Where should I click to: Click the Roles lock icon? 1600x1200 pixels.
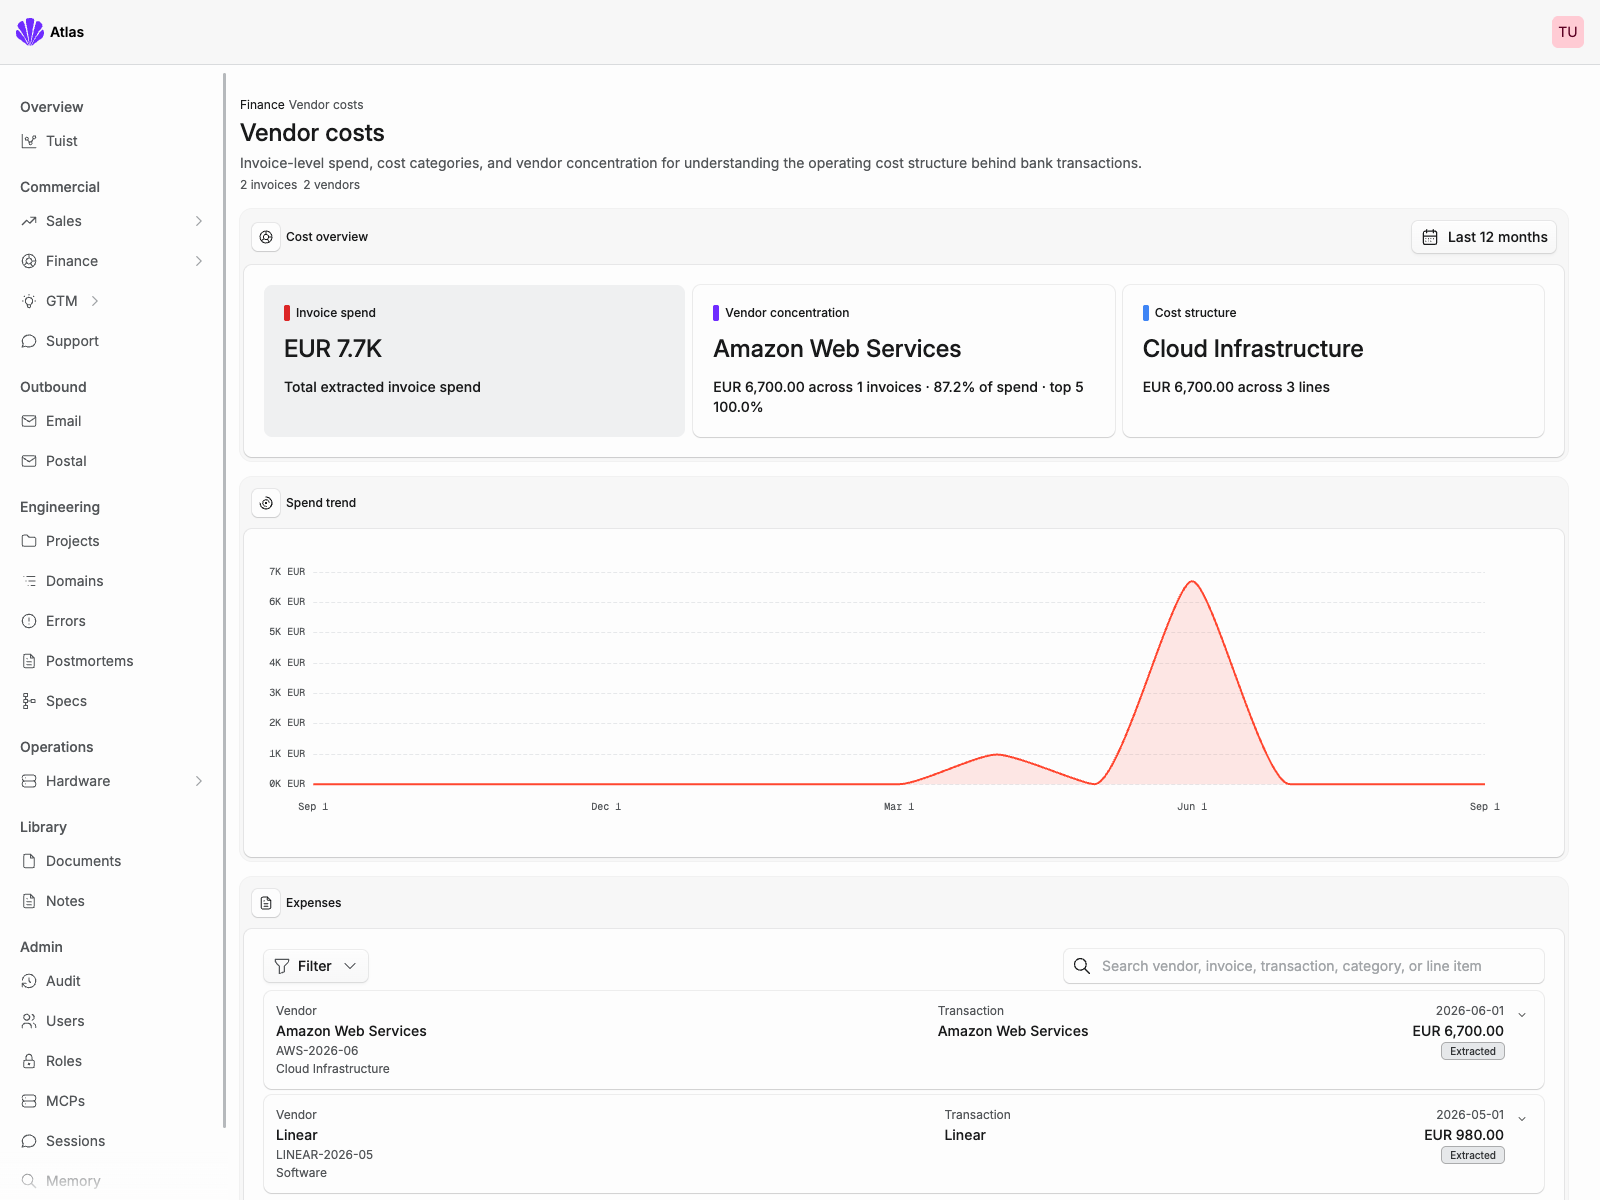pos(29,1061)
